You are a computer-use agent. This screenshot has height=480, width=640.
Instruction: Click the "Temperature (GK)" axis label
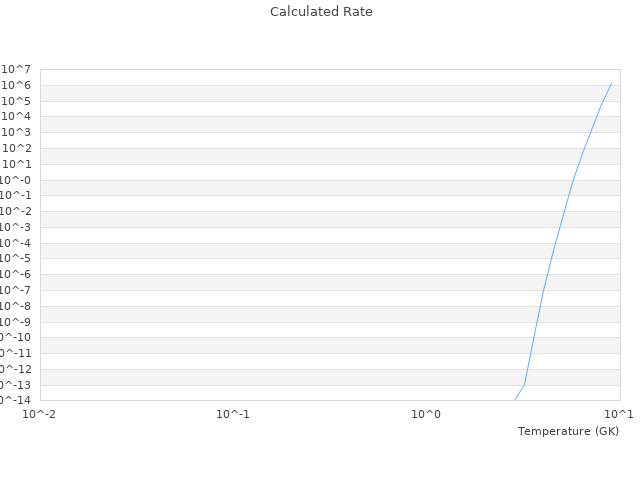click(x=568, y=431)
